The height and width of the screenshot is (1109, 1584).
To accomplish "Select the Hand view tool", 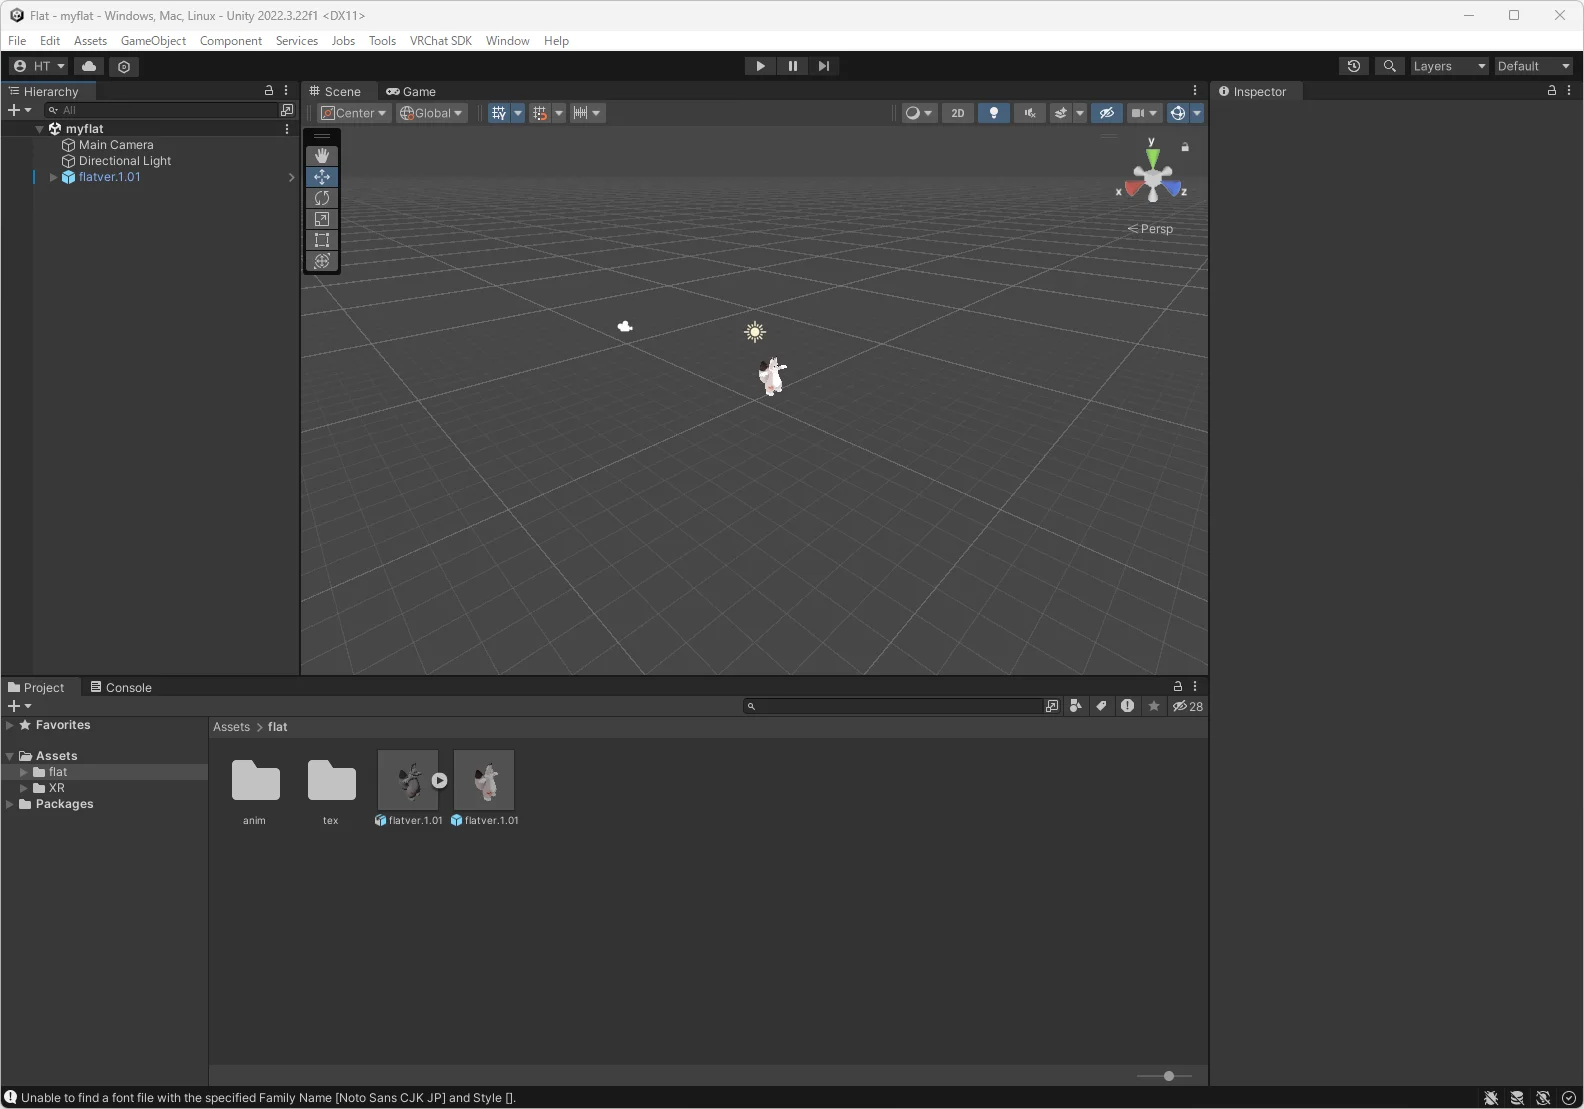I will (x=321, y=156).
